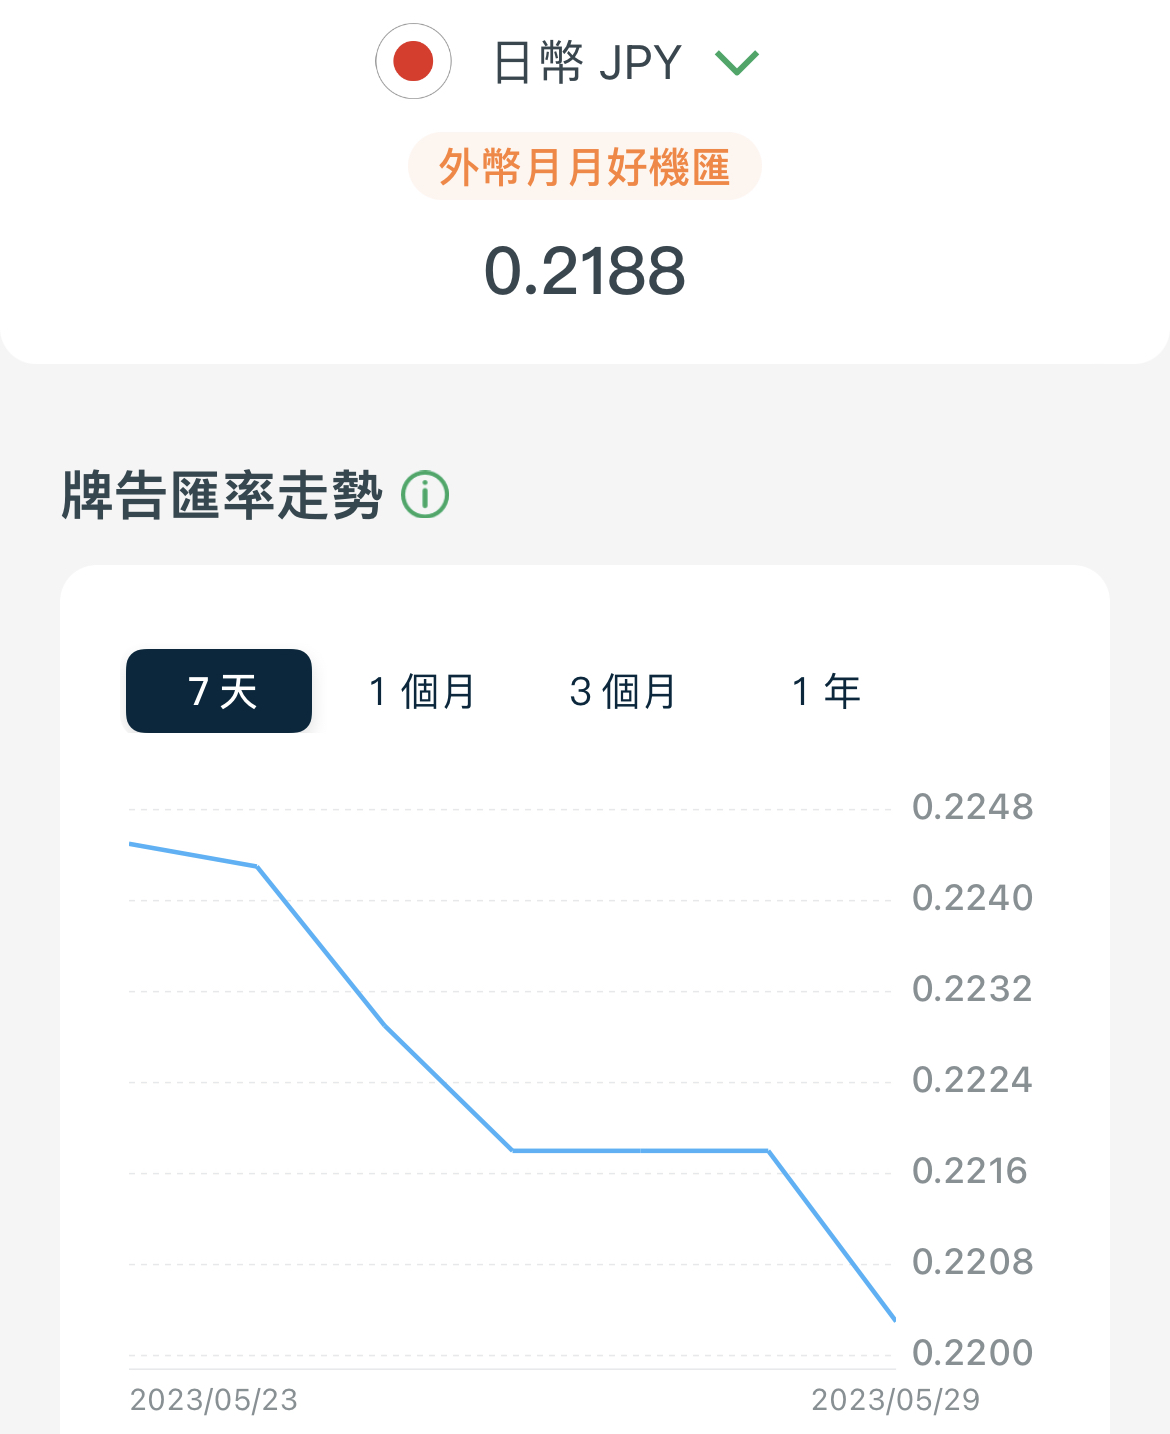Switch to the 1 年 range
The width and height of the screenshot is (1170, 1434).
coord(826,691)
